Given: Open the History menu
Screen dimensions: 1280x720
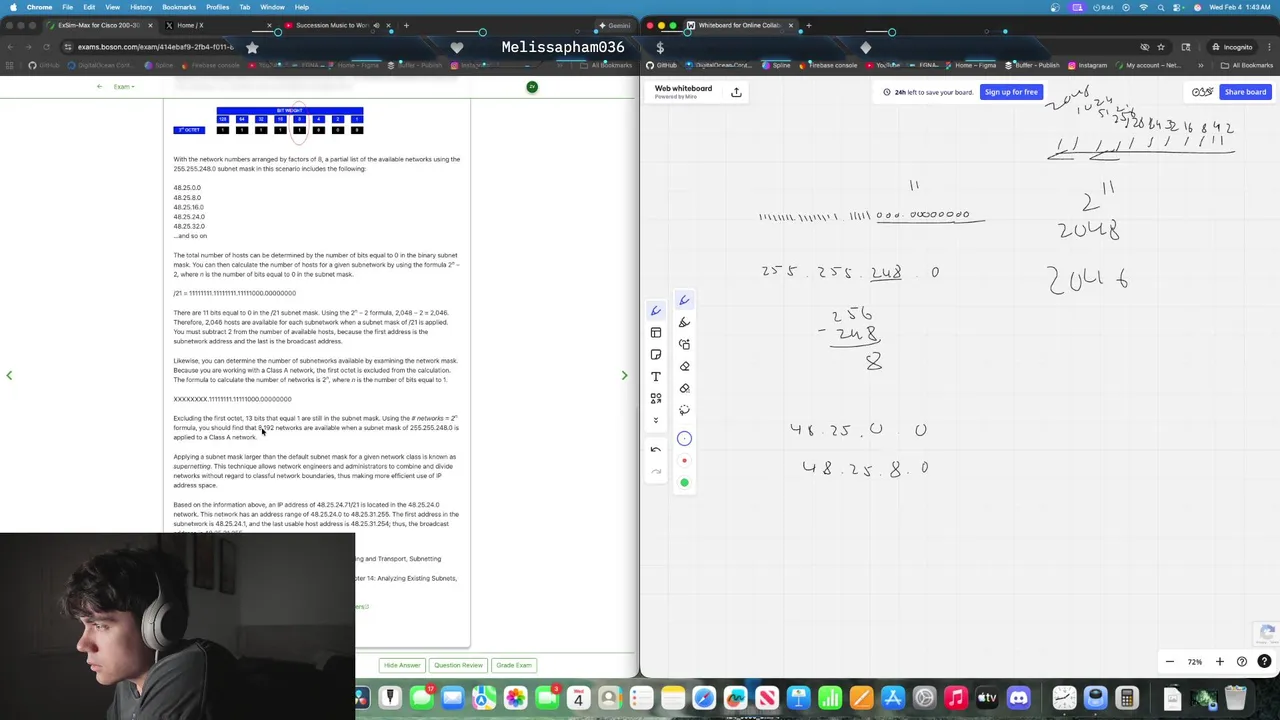Looking at the screenshot, I should click(x=141, y=7).
